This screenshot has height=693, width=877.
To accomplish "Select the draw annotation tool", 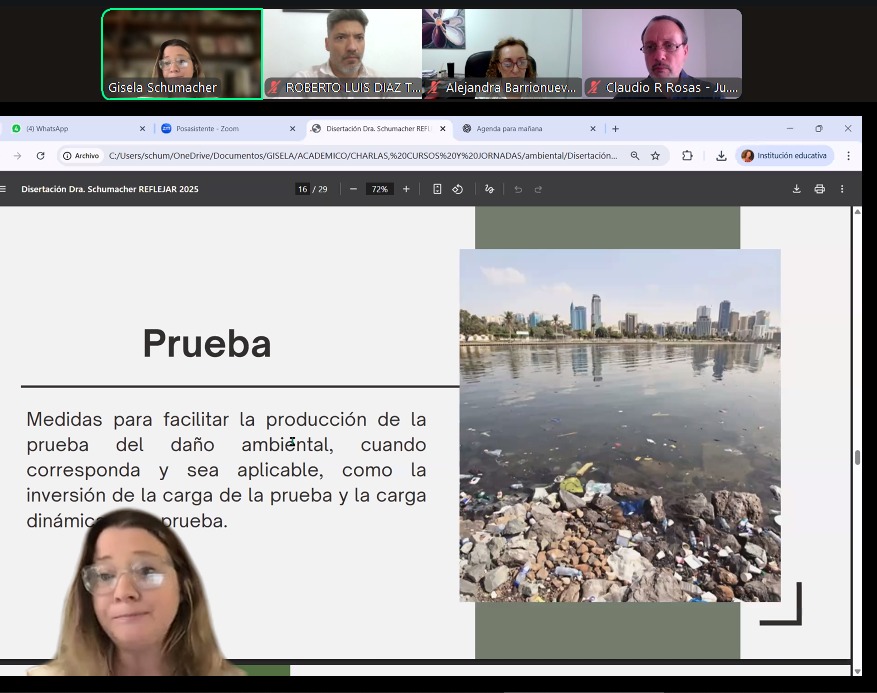I will point(489,189).
